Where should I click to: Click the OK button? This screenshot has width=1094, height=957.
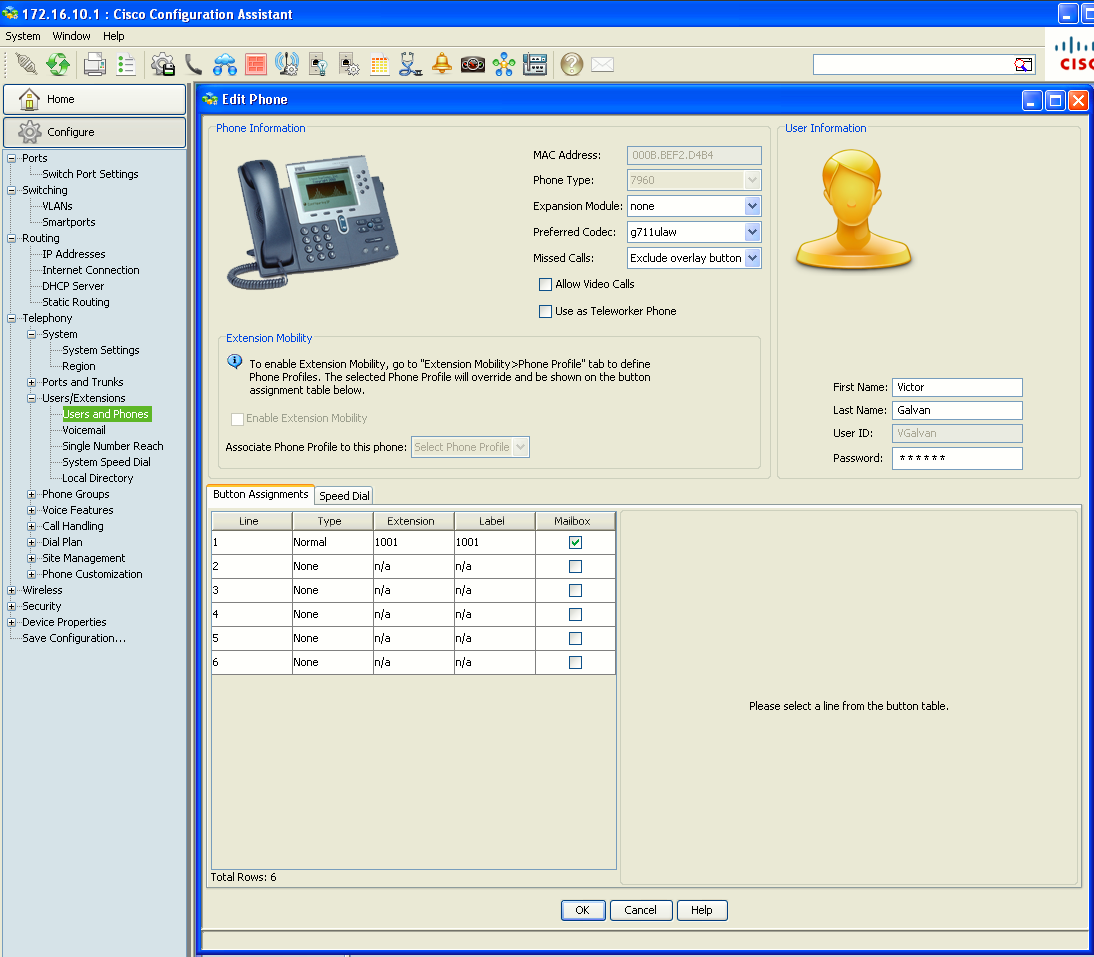(x=583, y=910)
